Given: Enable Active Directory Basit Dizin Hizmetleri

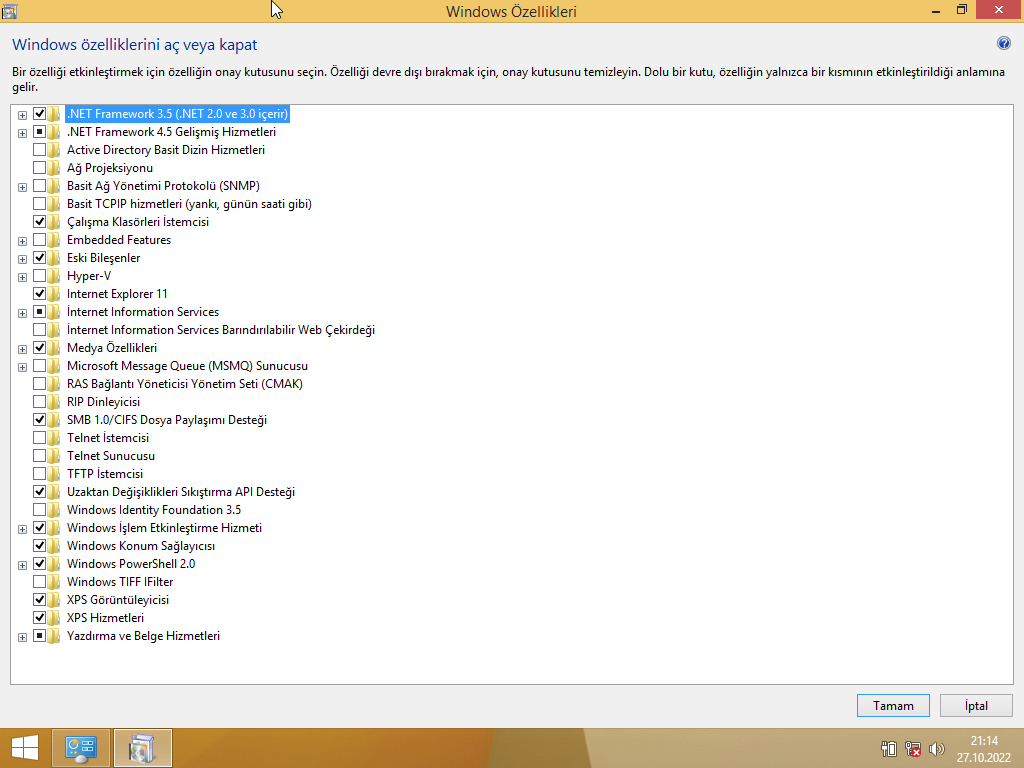Looking at the screenshot, I should click(39, 150).
